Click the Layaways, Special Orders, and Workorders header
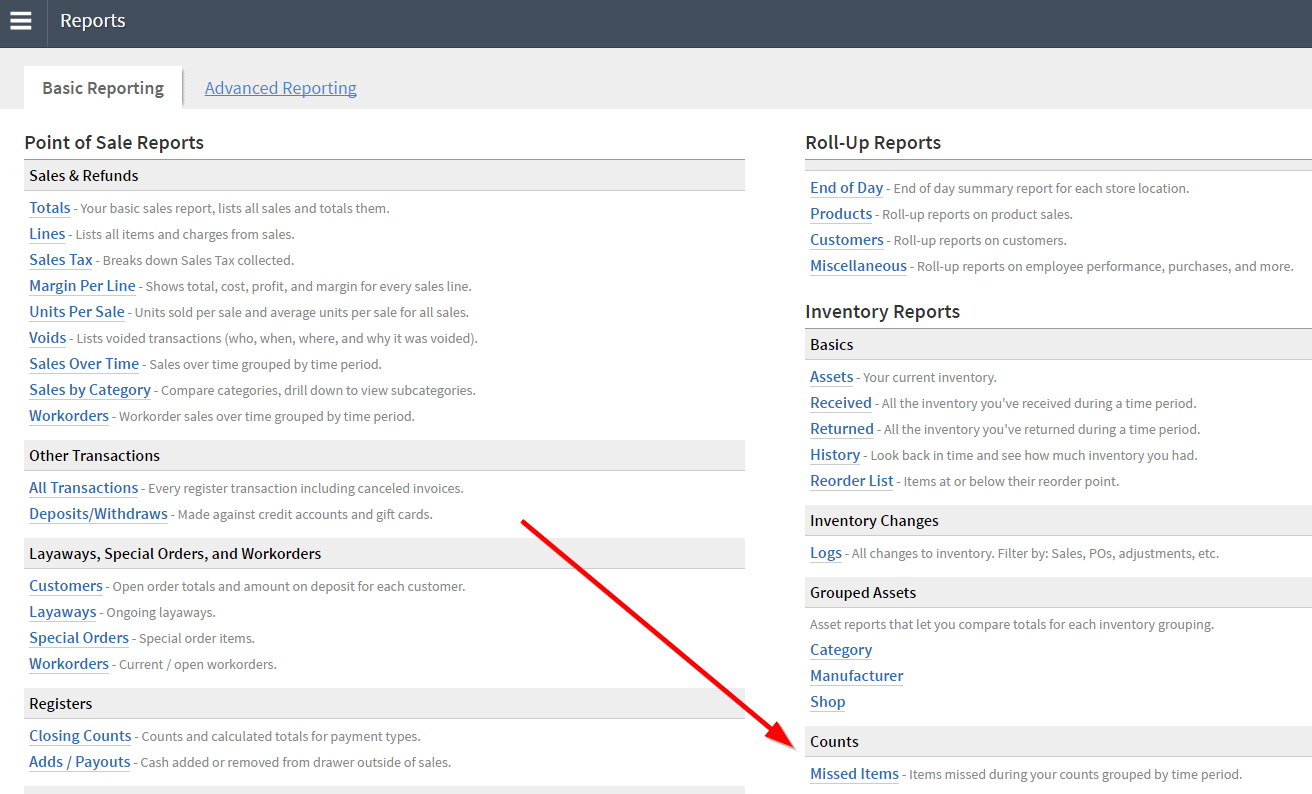The height and width of the screenshot is (794, 1312). click(x=384, y=554)
